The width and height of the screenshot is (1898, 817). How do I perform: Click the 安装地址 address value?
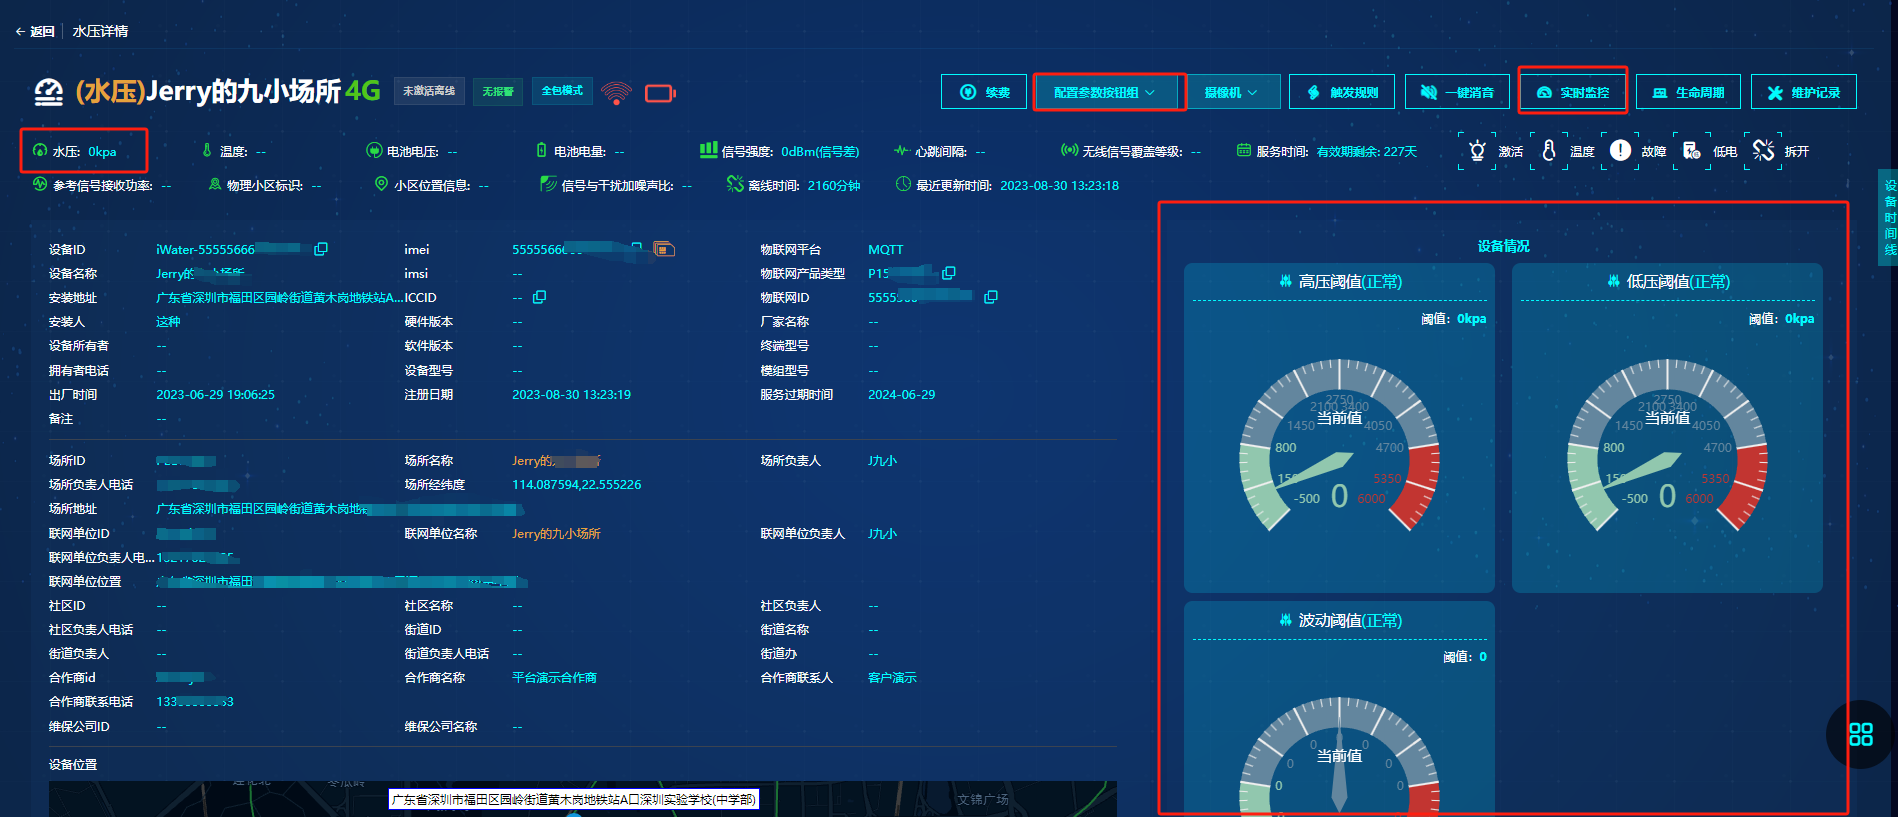click(x=279, y=298)
